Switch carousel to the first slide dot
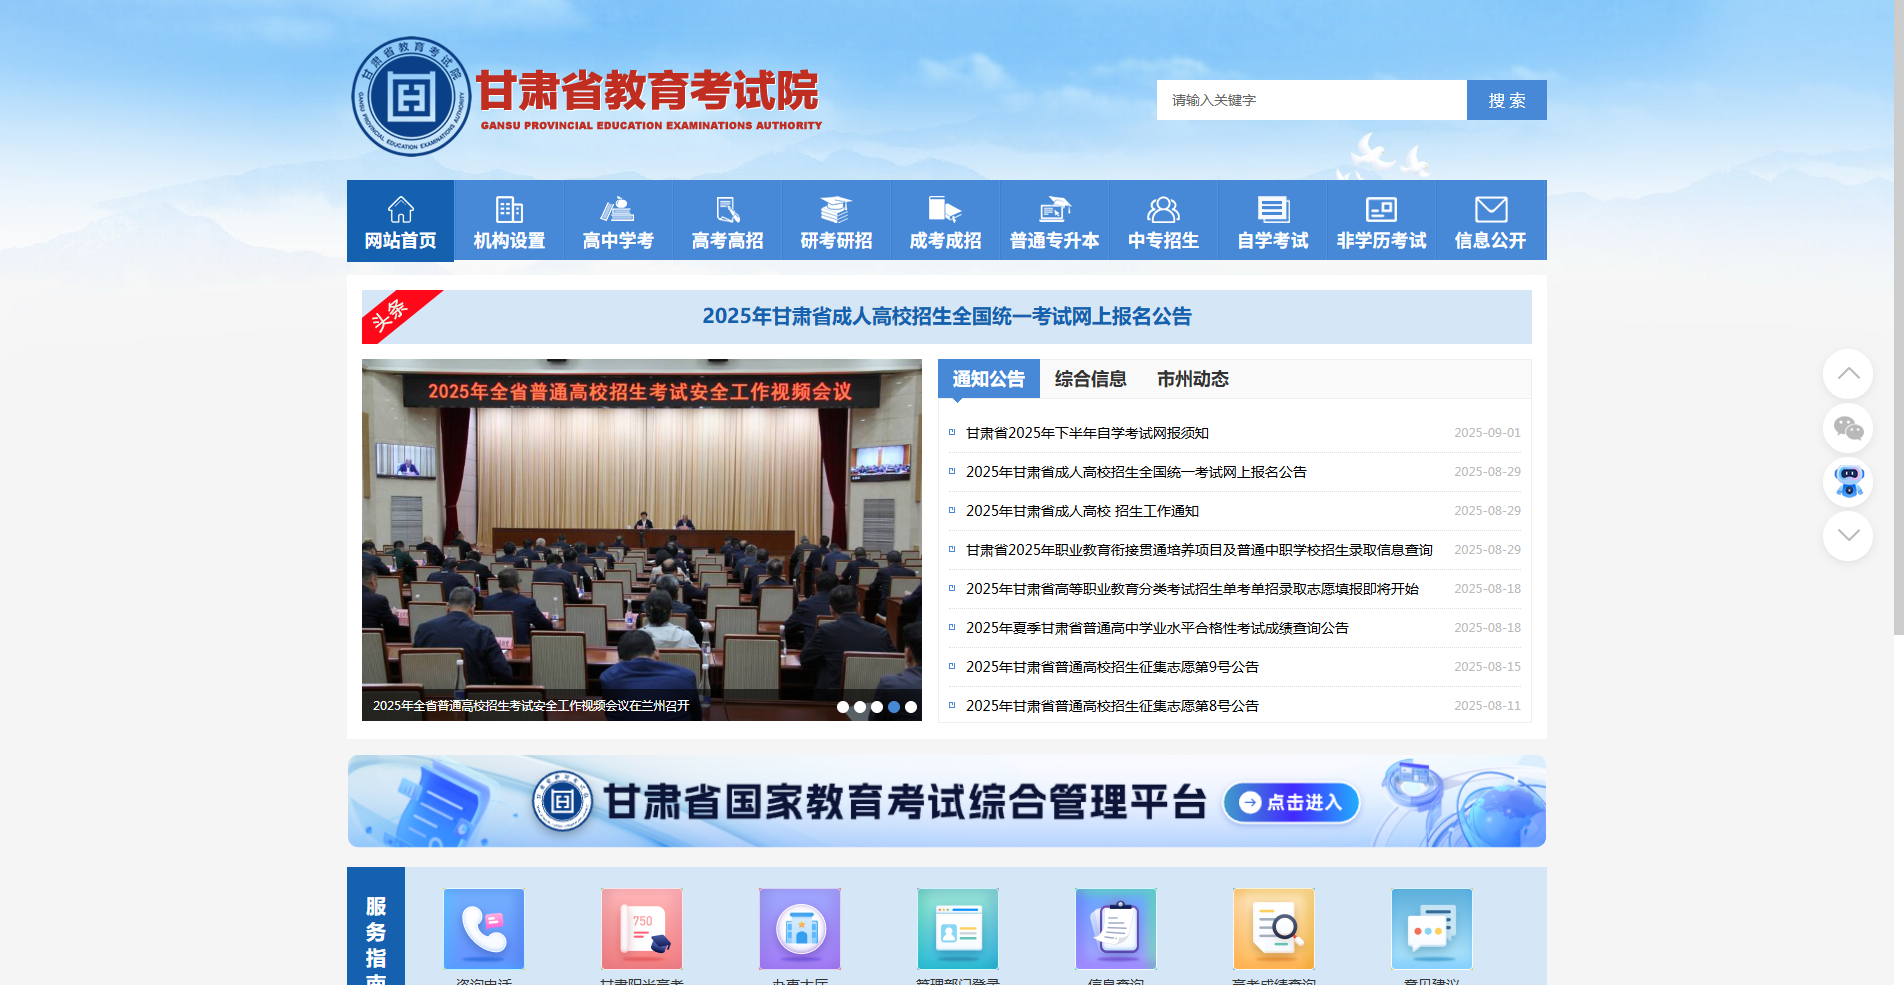The height and width of the screenshot is (985, 1904). click(x=843, y=706)
